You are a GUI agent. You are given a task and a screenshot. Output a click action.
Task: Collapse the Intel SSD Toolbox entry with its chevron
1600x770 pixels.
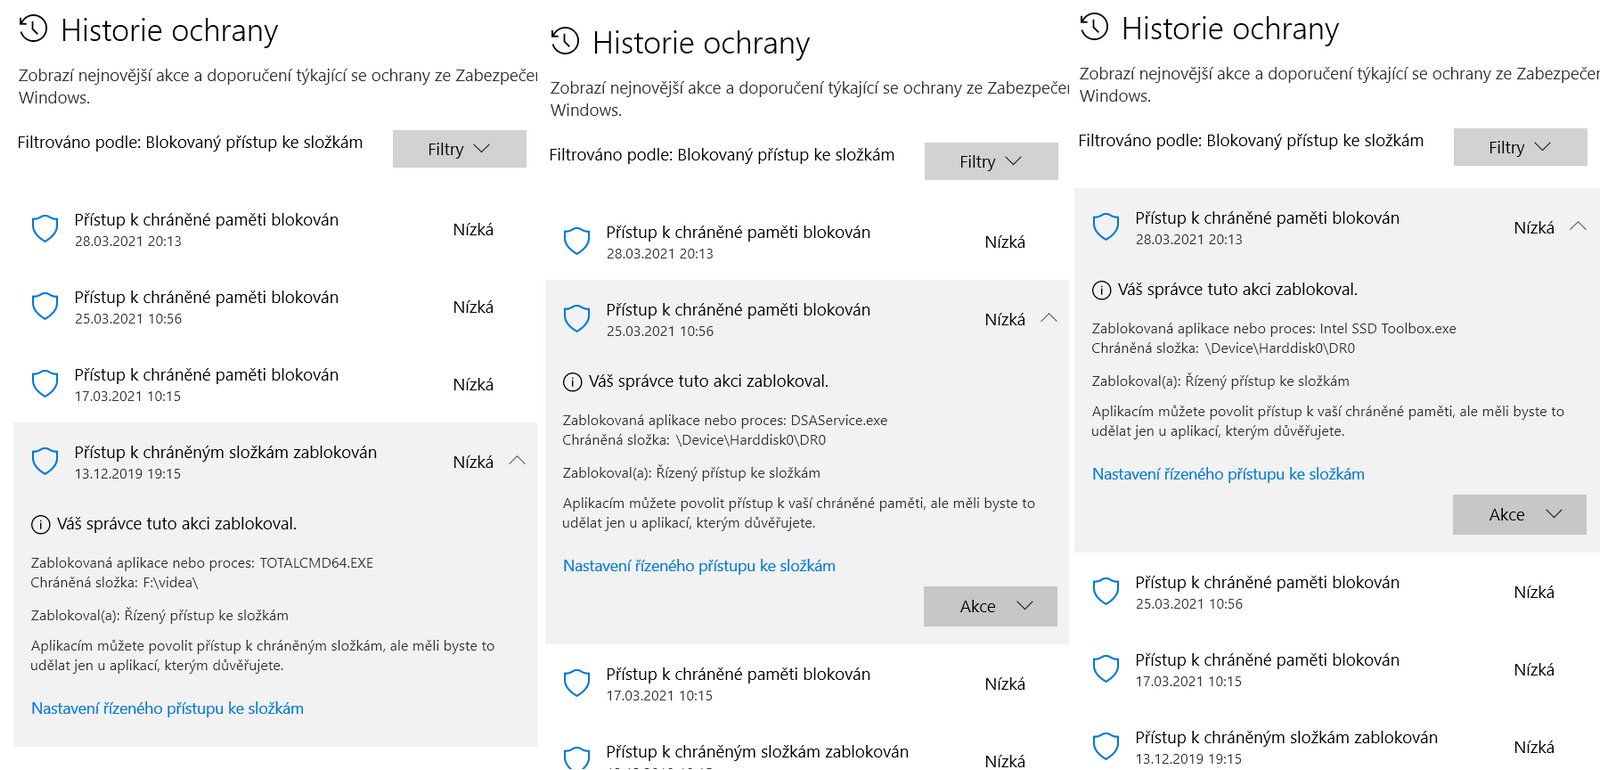point(1578,227)
